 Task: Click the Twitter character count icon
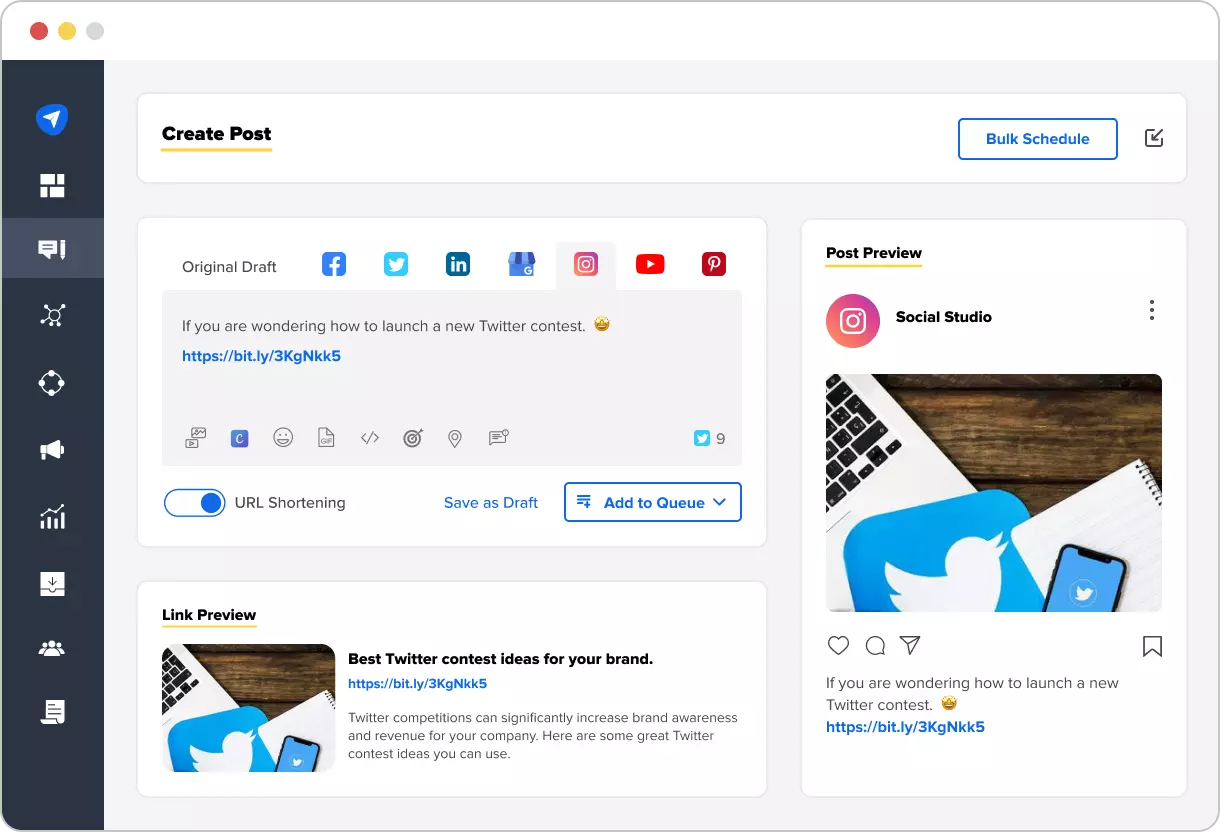(x=702, y=438)
